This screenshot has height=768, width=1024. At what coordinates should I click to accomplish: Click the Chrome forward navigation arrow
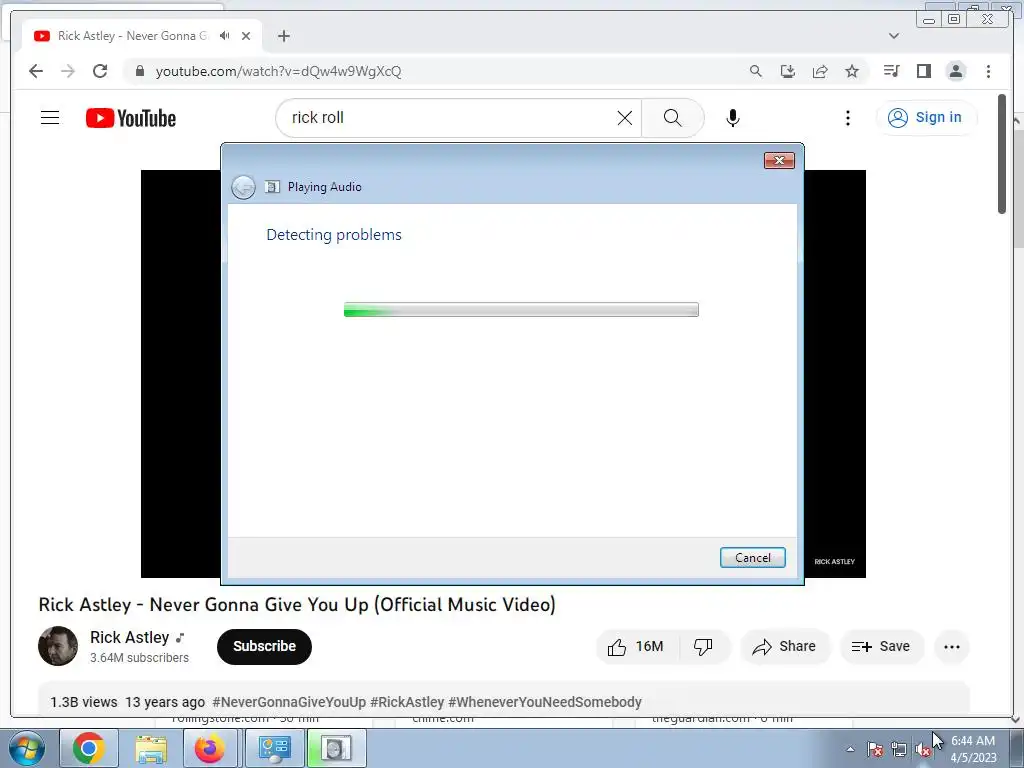[68, 71]
